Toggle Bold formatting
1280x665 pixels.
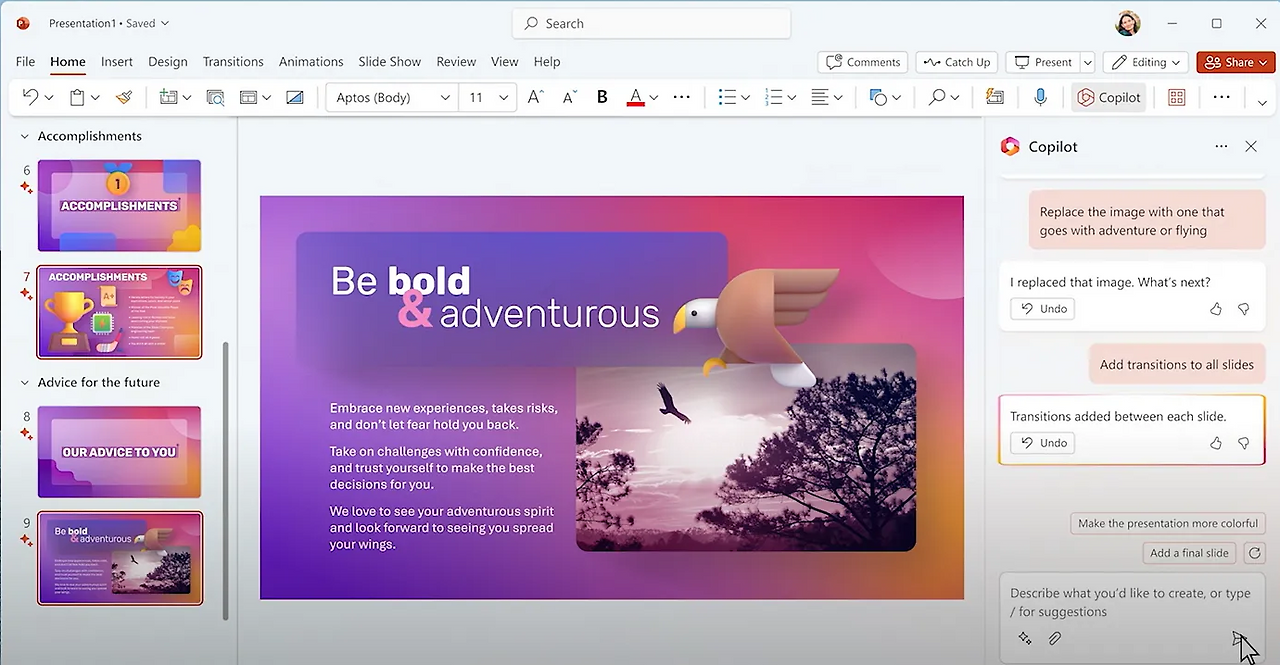pyautogui.click(x=601, y=96)
